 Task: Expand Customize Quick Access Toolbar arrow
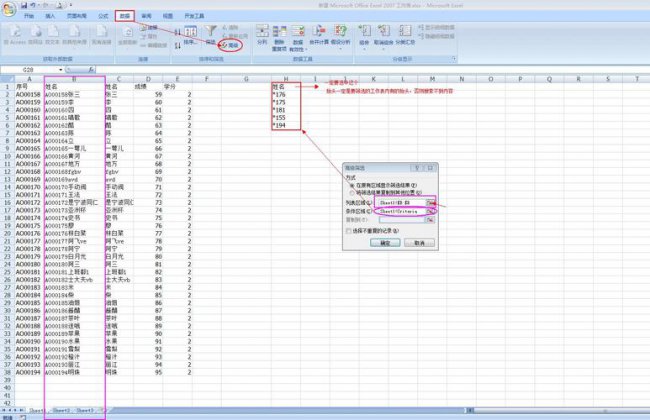[71, 5]
